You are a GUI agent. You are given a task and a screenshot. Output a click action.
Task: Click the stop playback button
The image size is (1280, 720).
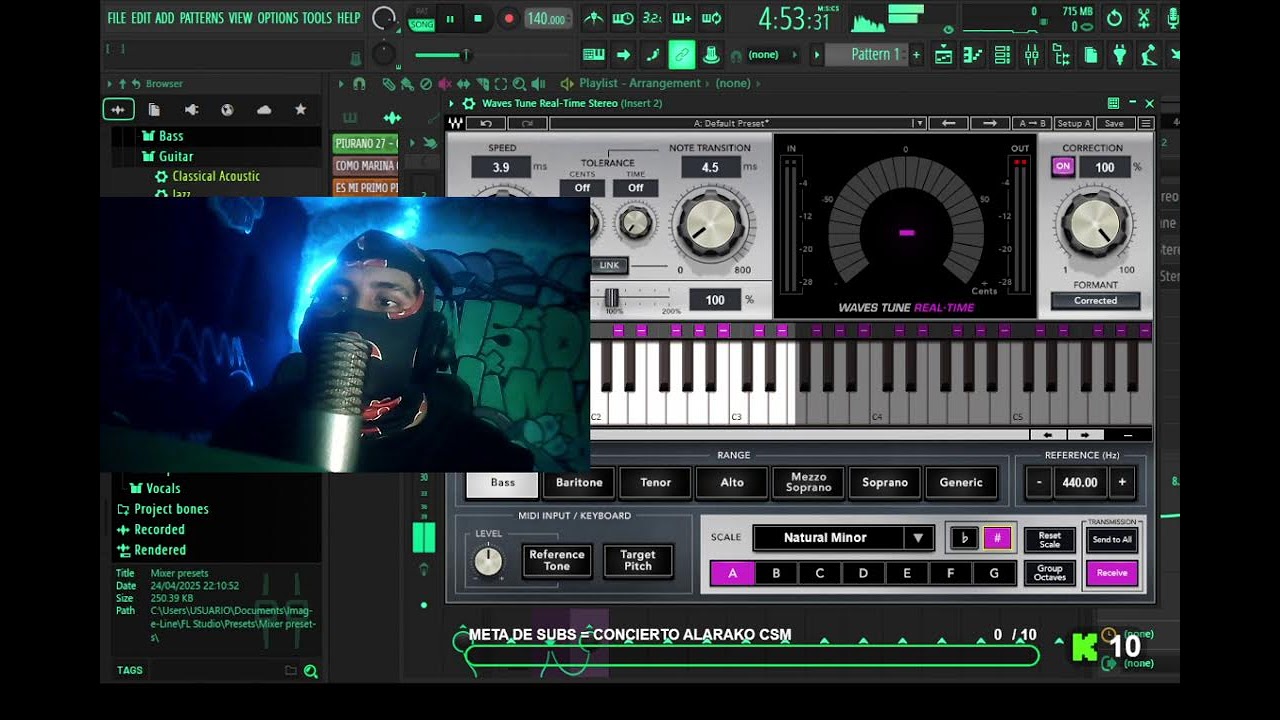click(x=478, y=19)
